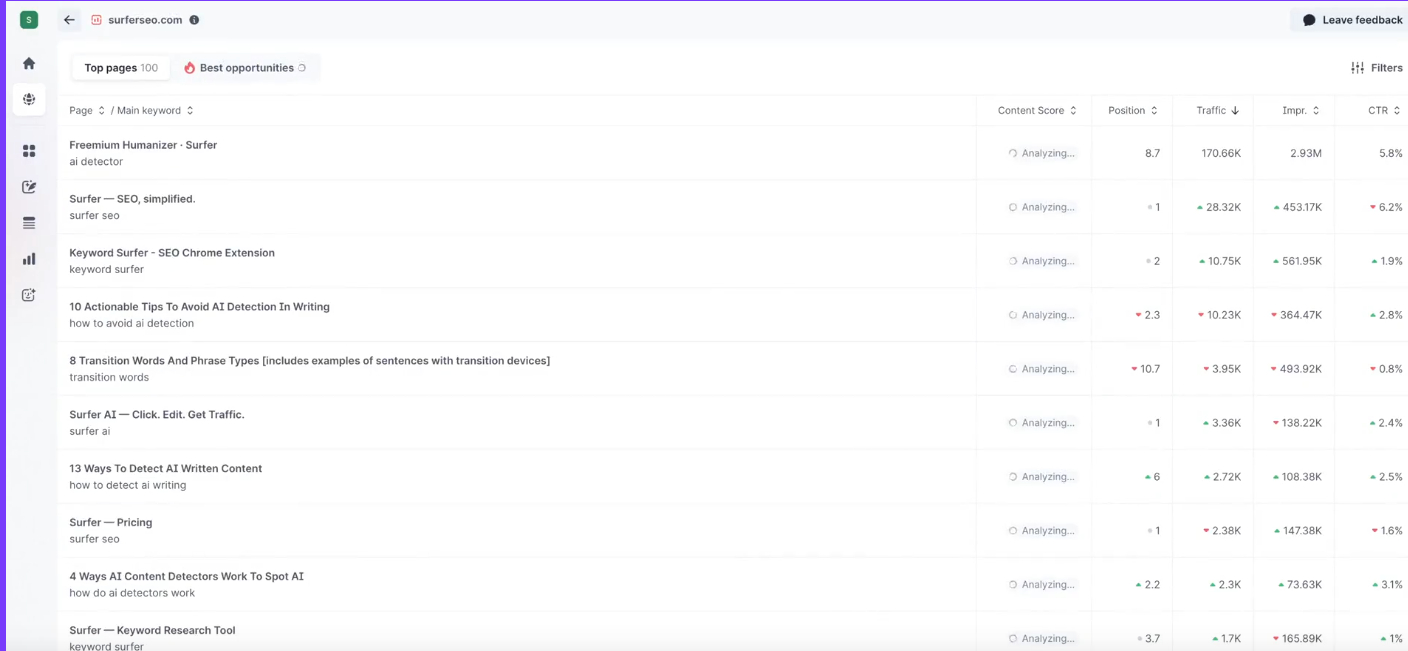
Task: Click the 165.89K impressions value
Action: click(1302, 640)
